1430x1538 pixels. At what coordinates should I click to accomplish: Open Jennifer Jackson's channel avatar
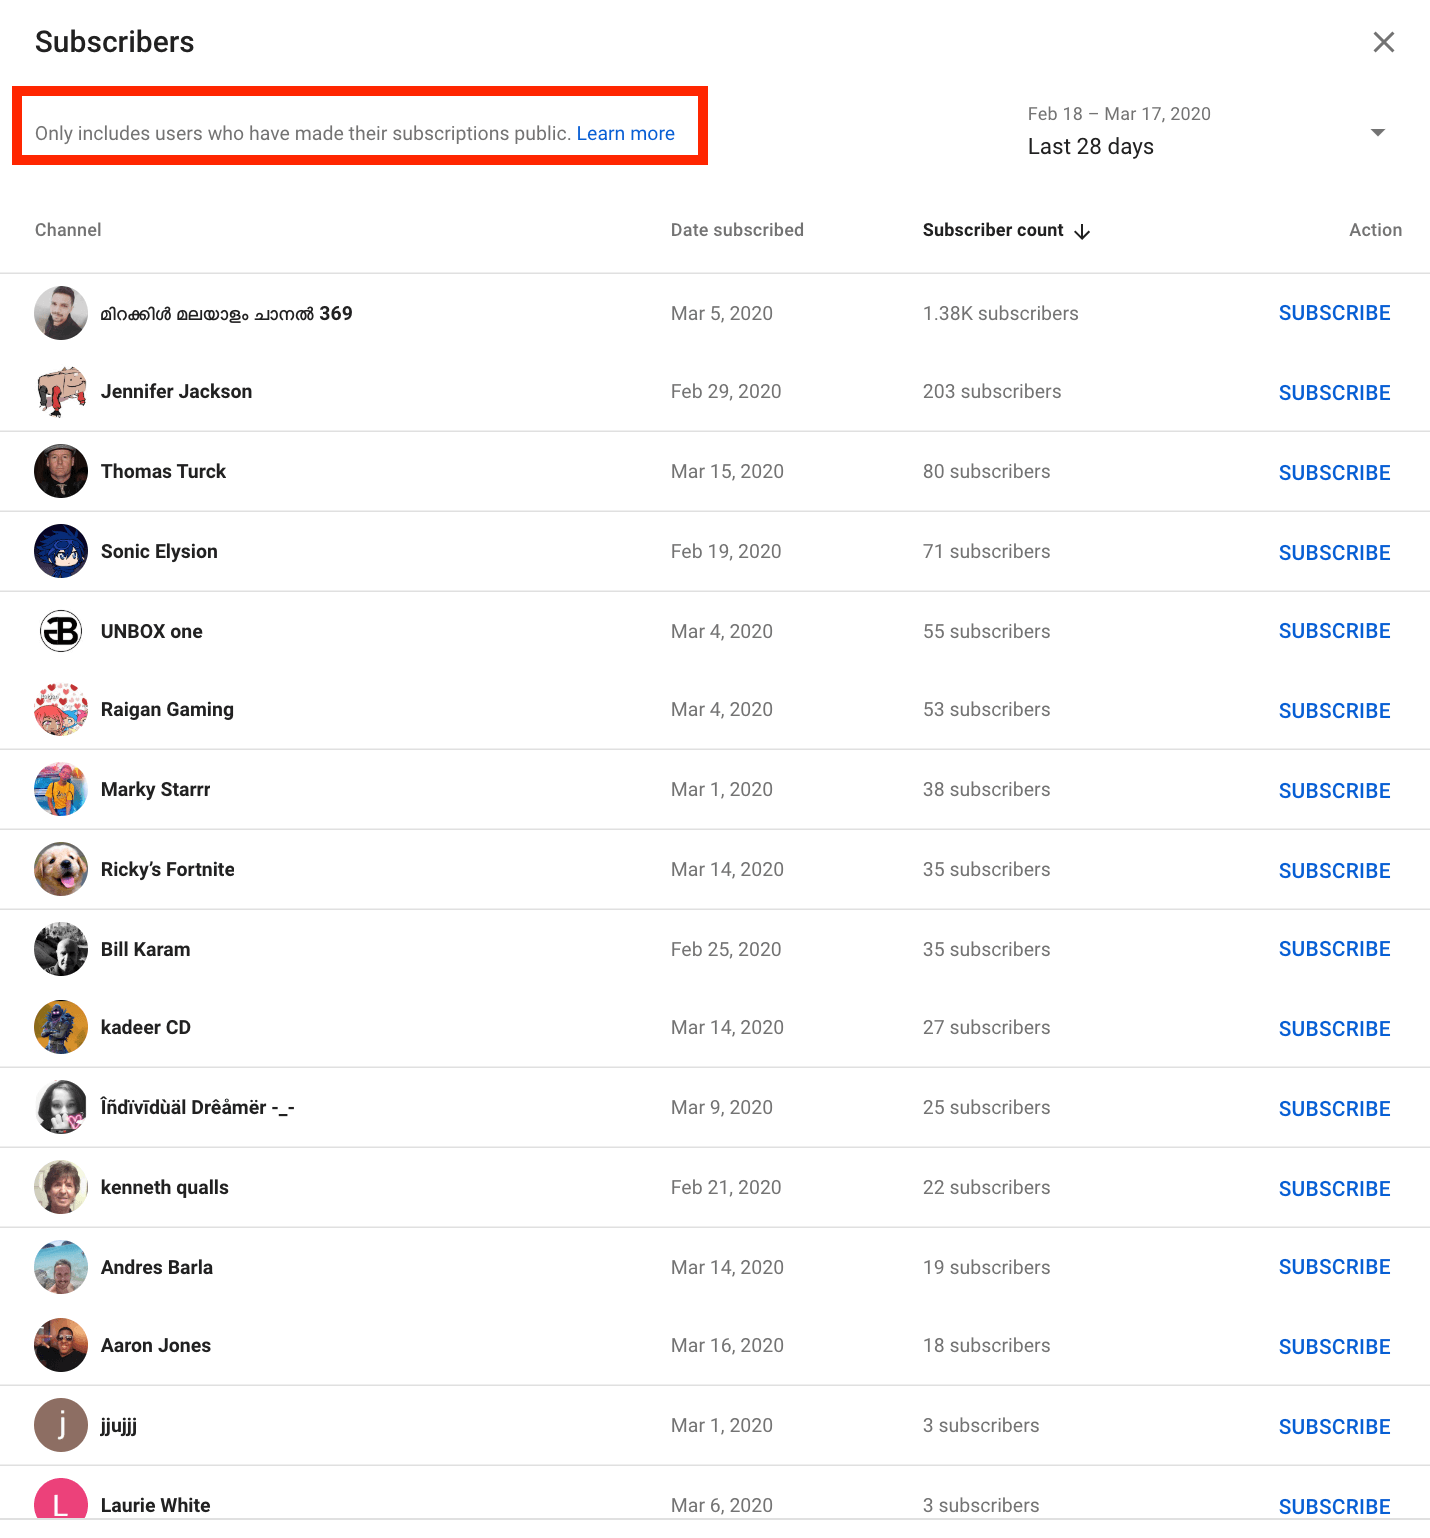coord(61,392)
